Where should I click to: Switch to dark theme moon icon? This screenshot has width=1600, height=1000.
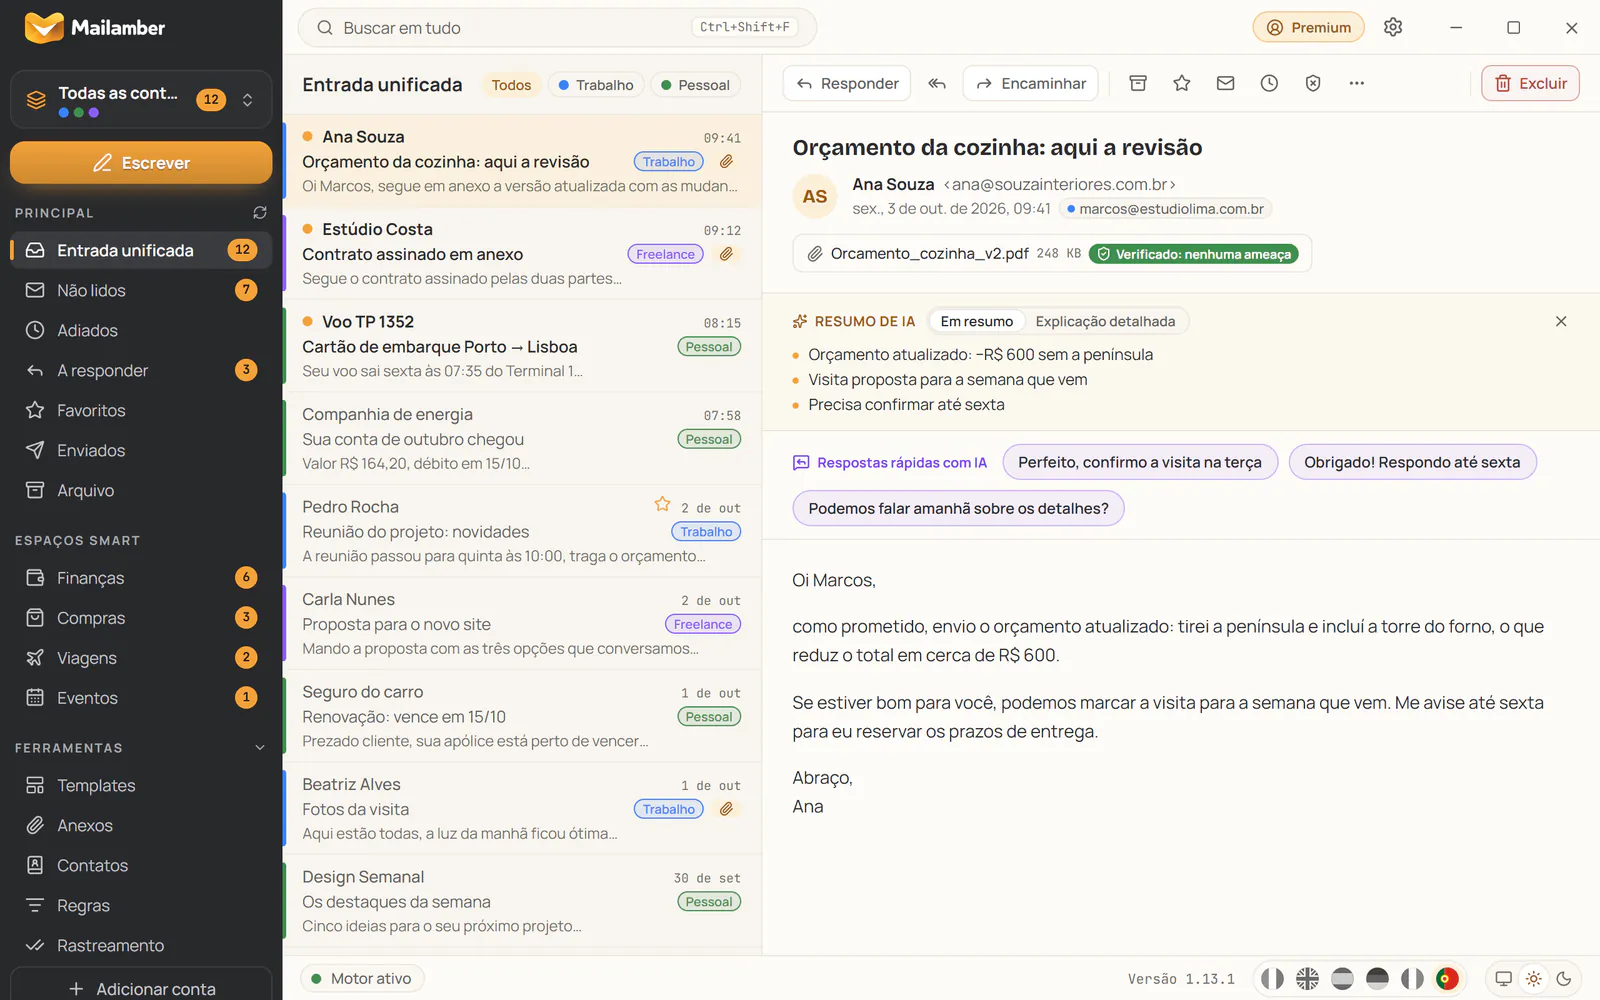1564,979
